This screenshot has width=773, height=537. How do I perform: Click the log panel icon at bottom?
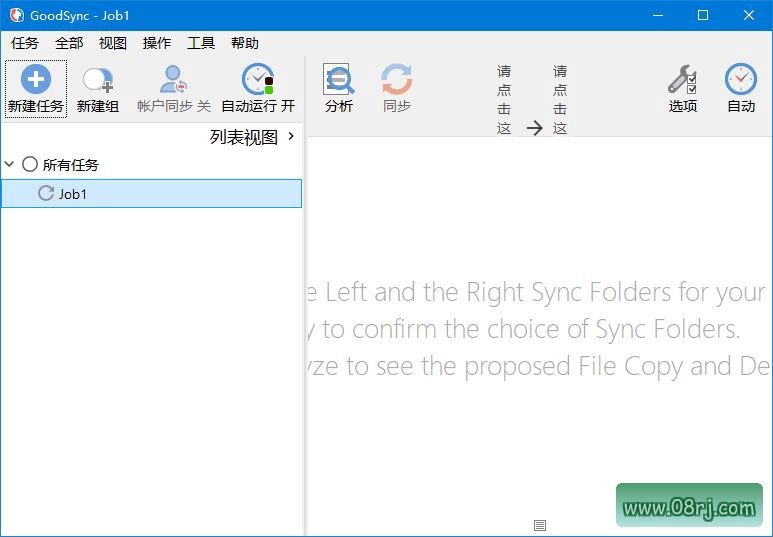pos(540,526)
